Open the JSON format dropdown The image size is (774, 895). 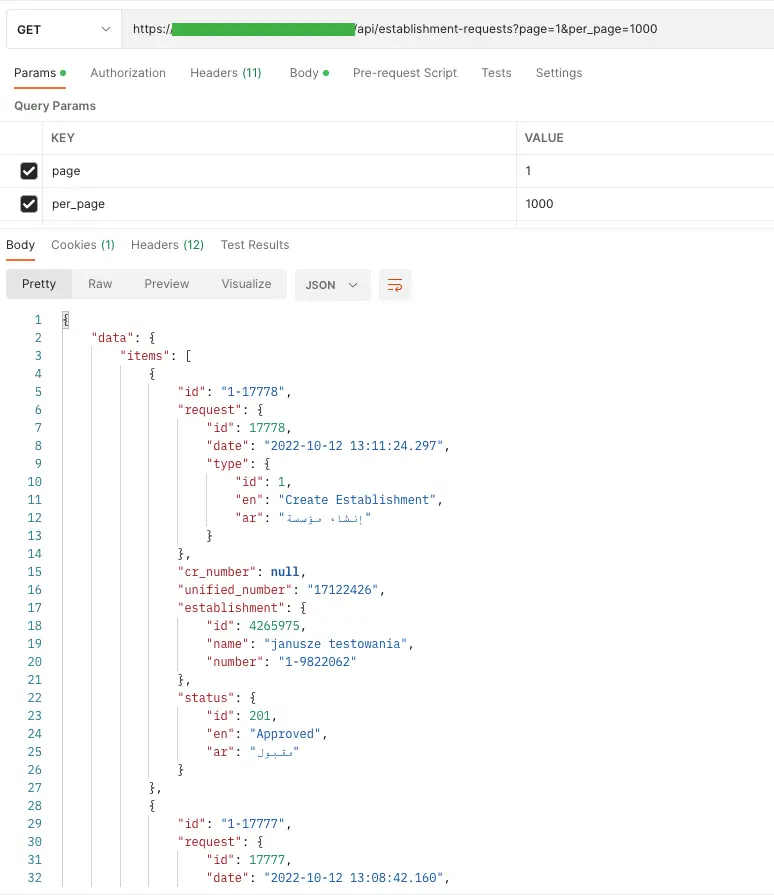coord(331,284)
